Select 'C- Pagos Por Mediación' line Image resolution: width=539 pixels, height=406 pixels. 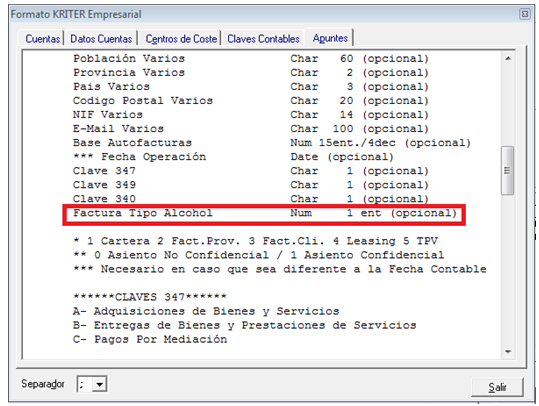pos(150,339)
